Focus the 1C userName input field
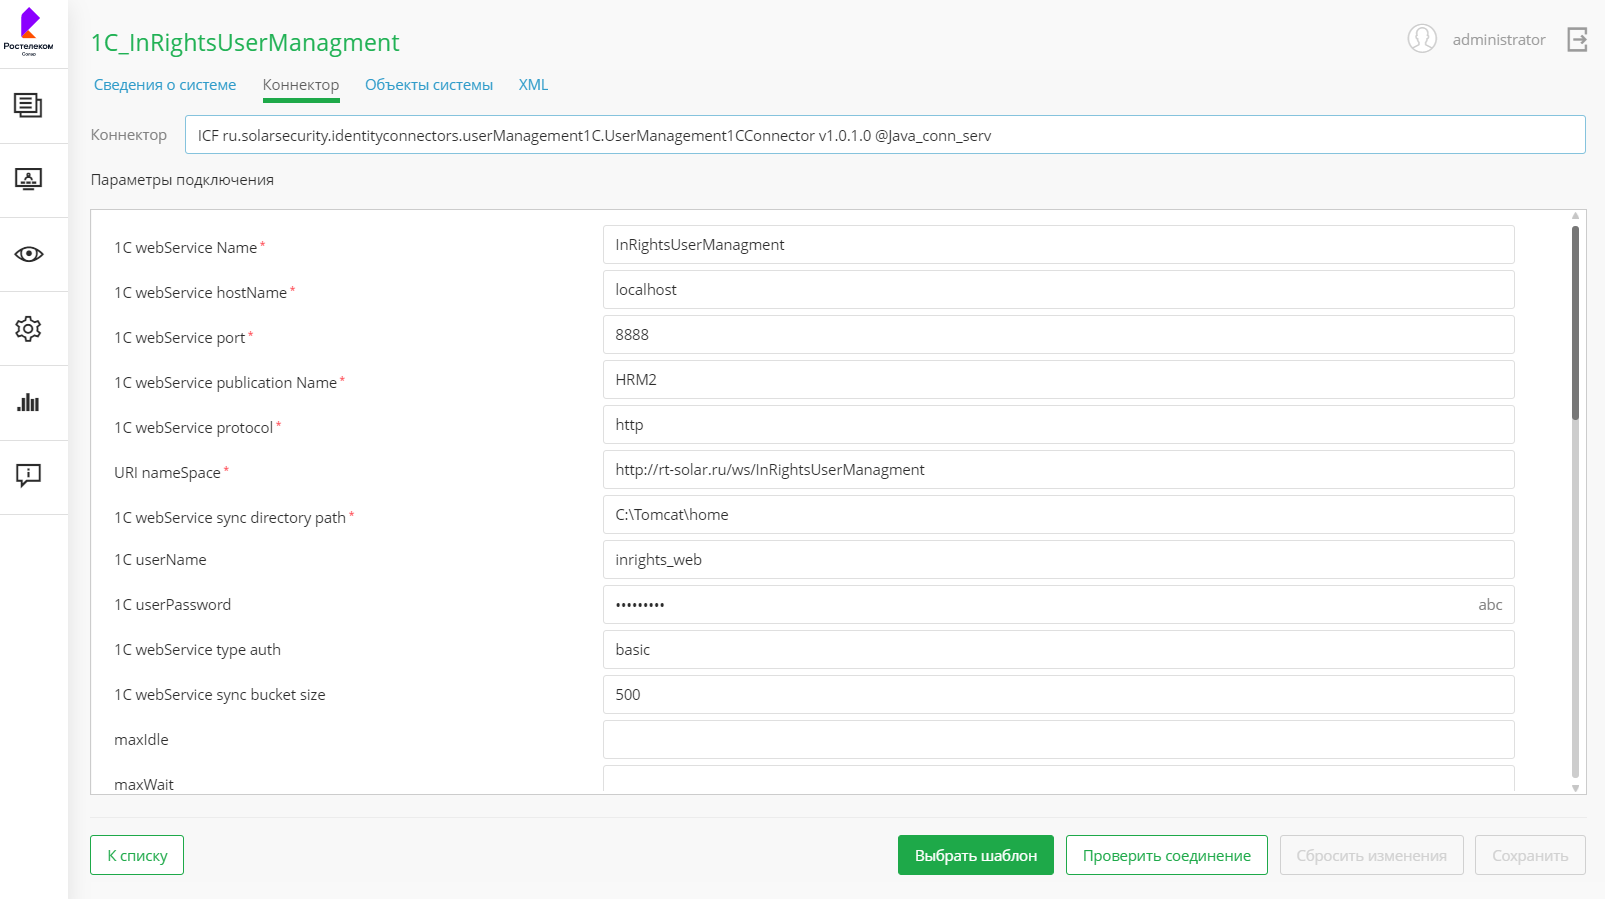The width and height of the screenshot is (1605, 899). 1057,560
